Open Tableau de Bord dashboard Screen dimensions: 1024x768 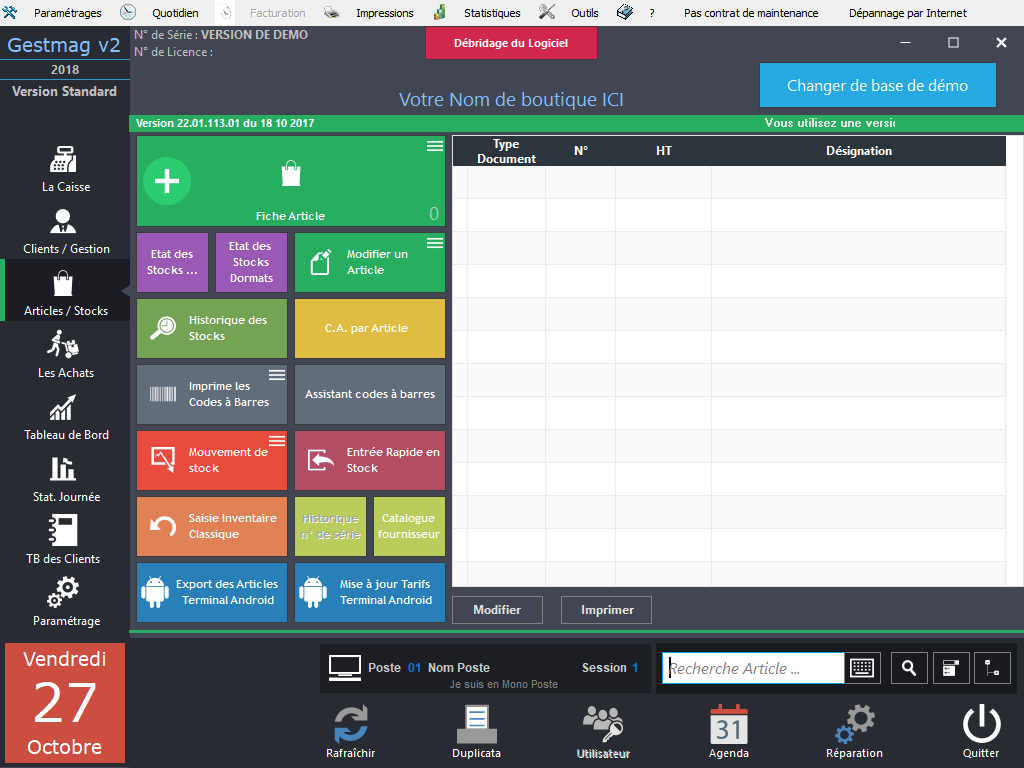point(65,417)
